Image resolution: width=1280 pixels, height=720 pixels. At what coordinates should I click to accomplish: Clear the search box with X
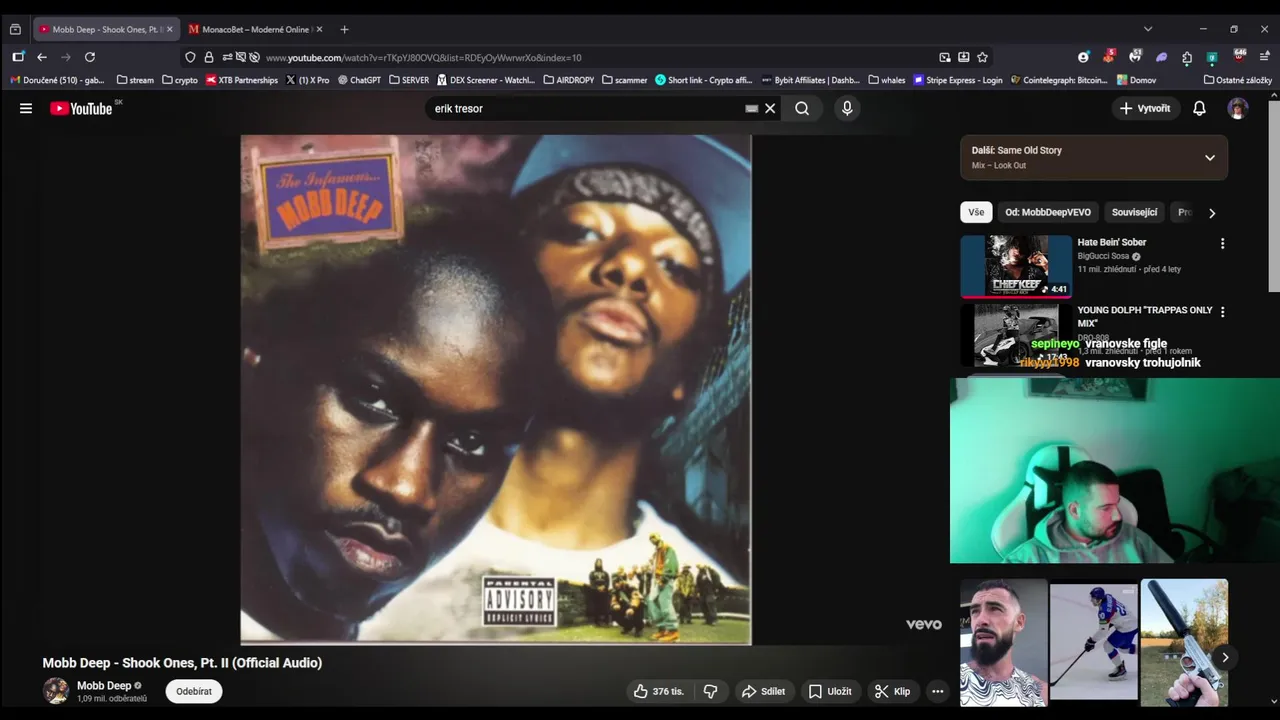pyautogui.click(x=770, y=108)
